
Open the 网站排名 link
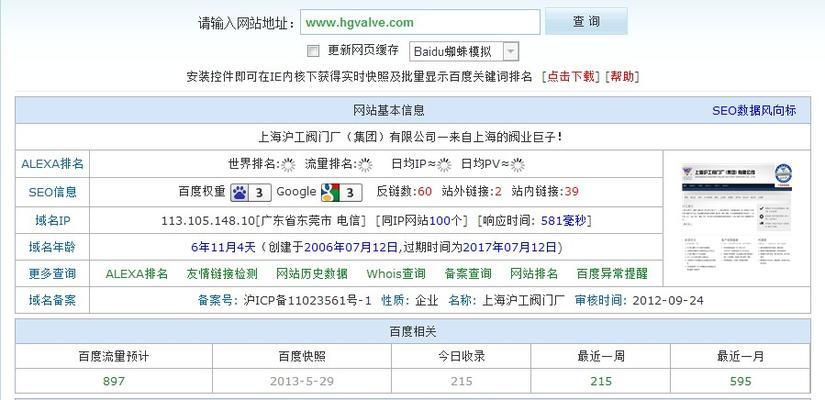point(534,274)
